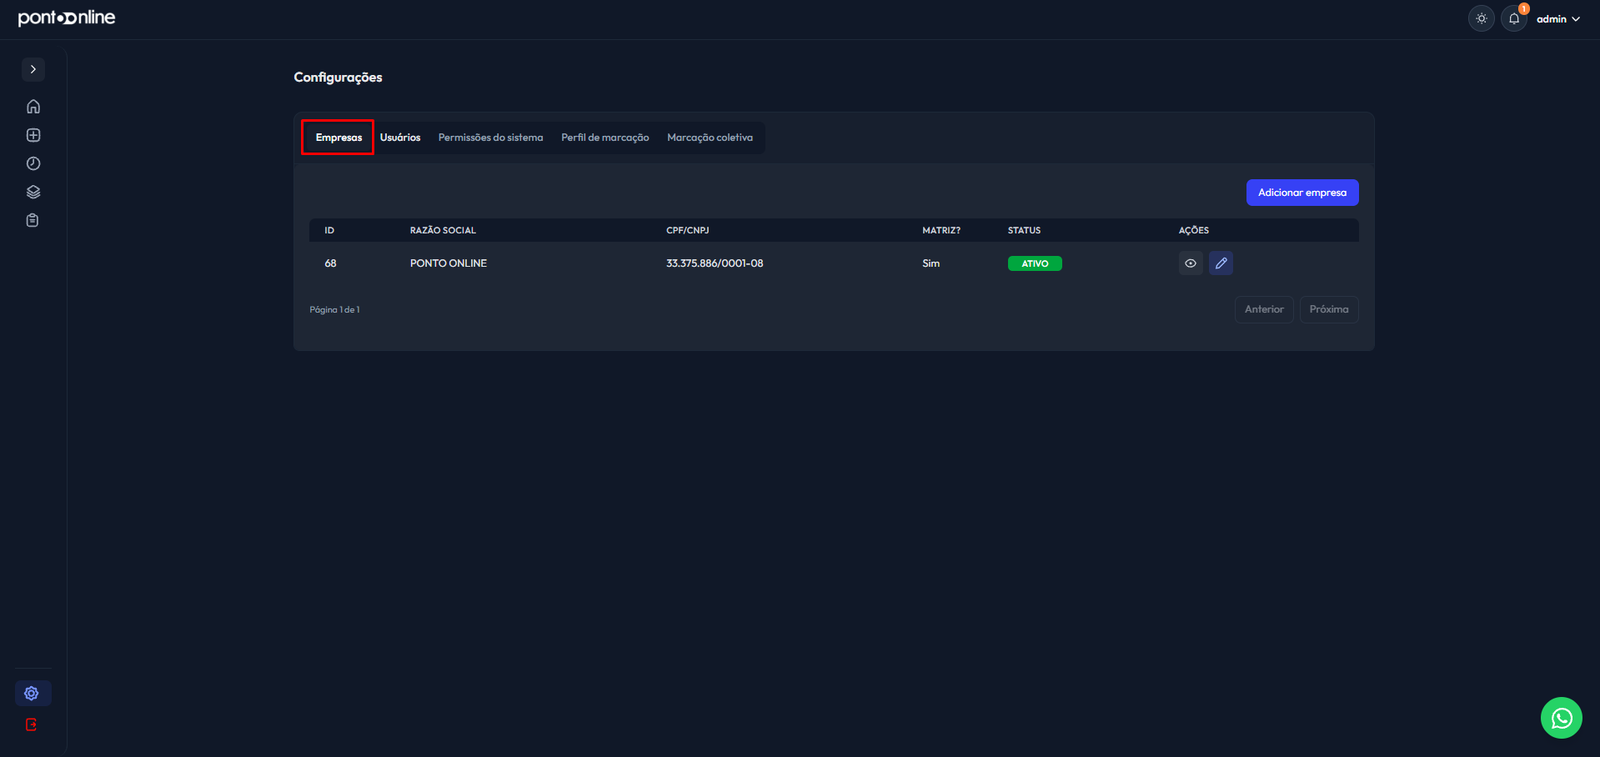Click the CPF/CNPJ column header
The width and height of the screenshot is (1600, 757).
(688, 231)
